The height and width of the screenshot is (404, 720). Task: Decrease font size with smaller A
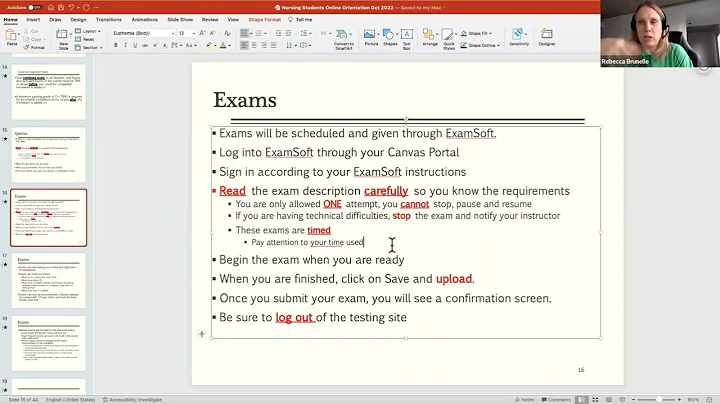tap(212, 33)
